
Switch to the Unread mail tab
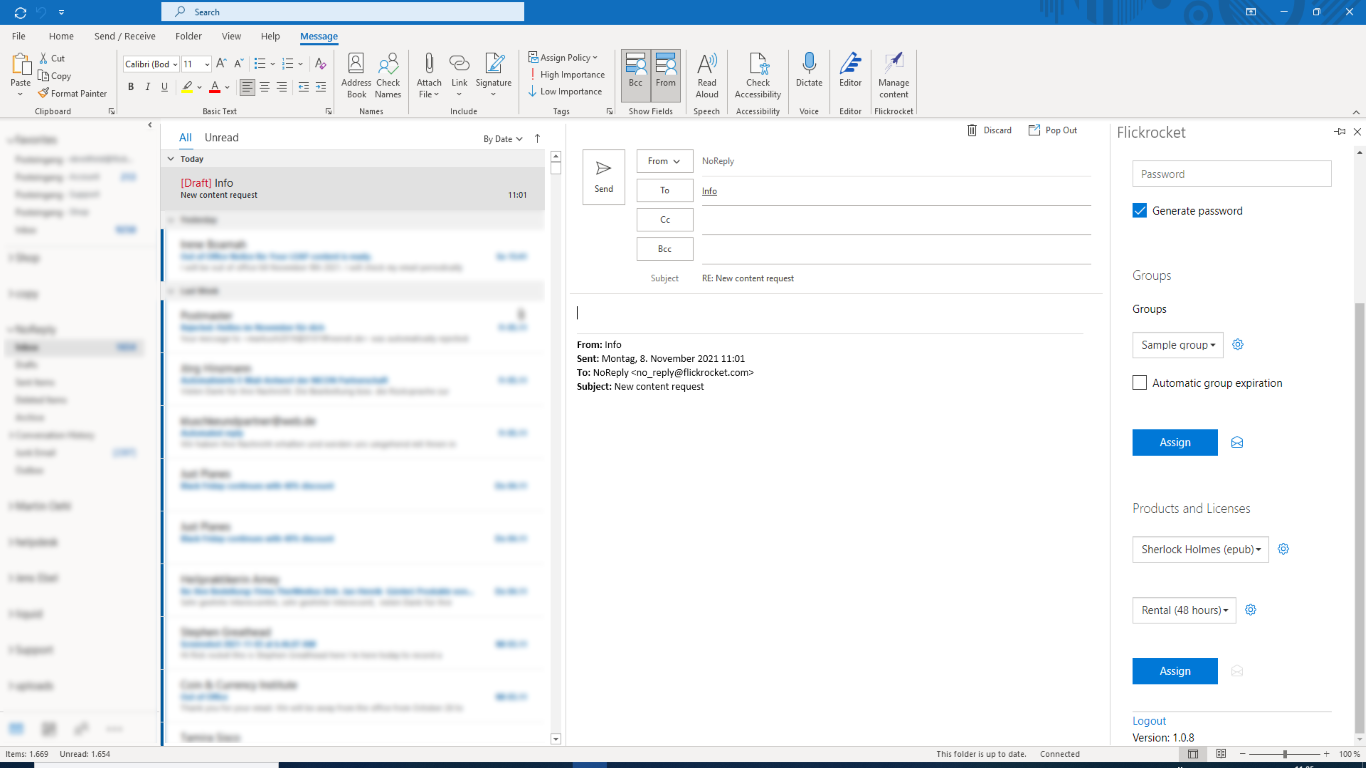(x=222, y=138)
